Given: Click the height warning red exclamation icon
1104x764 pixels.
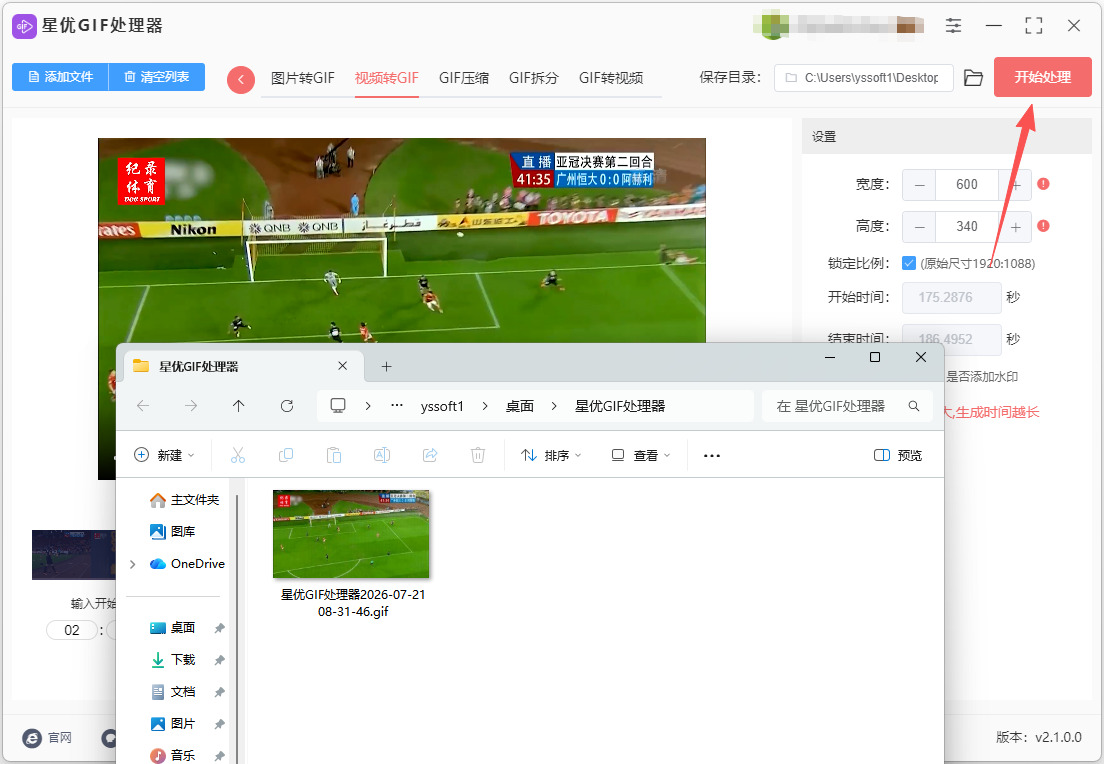Looking at the screenshot, I should point(1043,226).
